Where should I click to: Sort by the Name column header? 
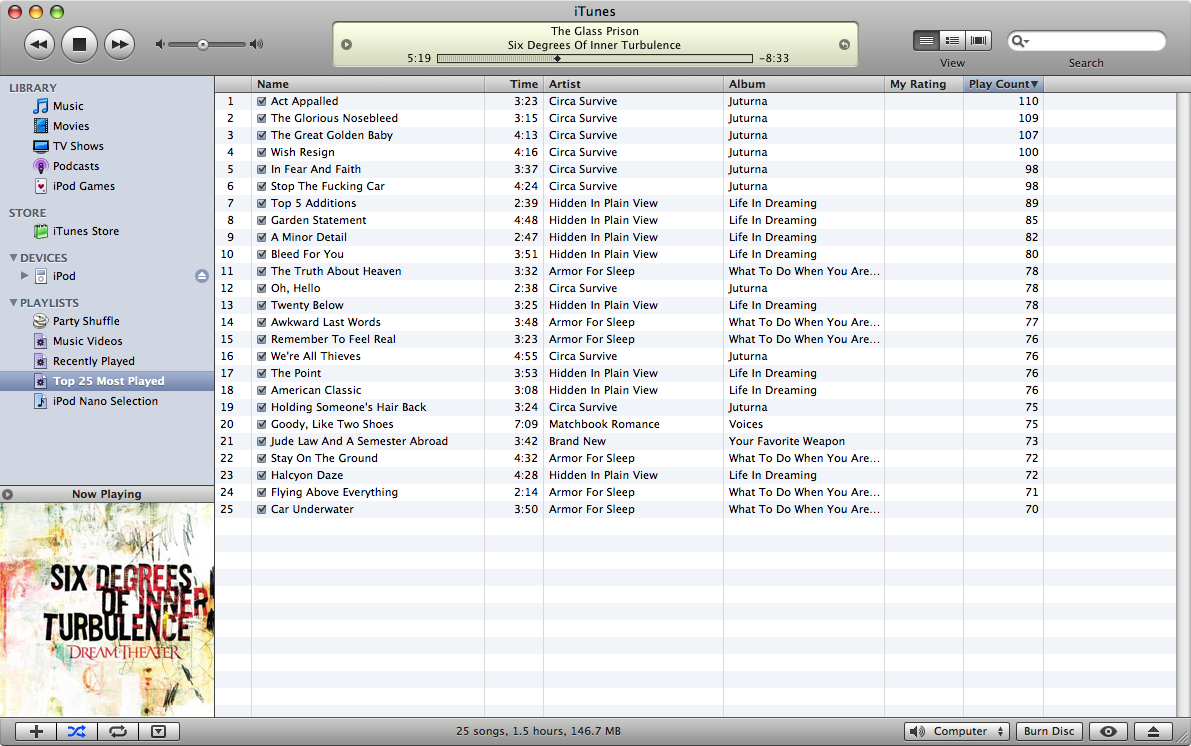click(368, 84)
